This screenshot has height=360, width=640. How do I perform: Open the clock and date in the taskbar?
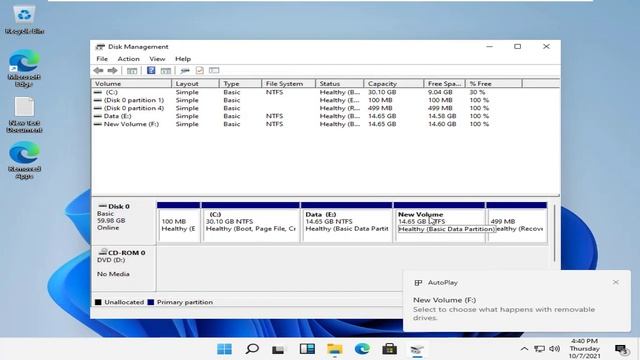584,349
